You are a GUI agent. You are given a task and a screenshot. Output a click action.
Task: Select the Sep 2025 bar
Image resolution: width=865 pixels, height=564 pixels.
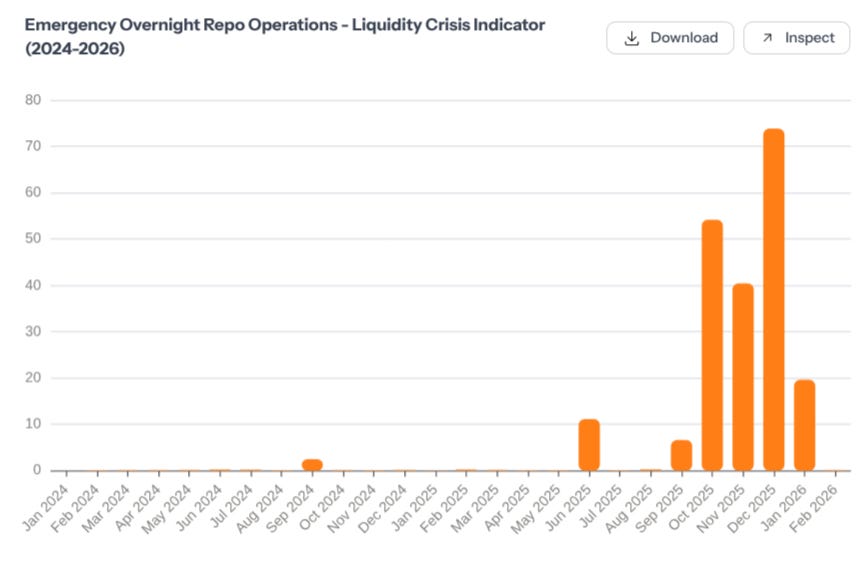point(681,455)
